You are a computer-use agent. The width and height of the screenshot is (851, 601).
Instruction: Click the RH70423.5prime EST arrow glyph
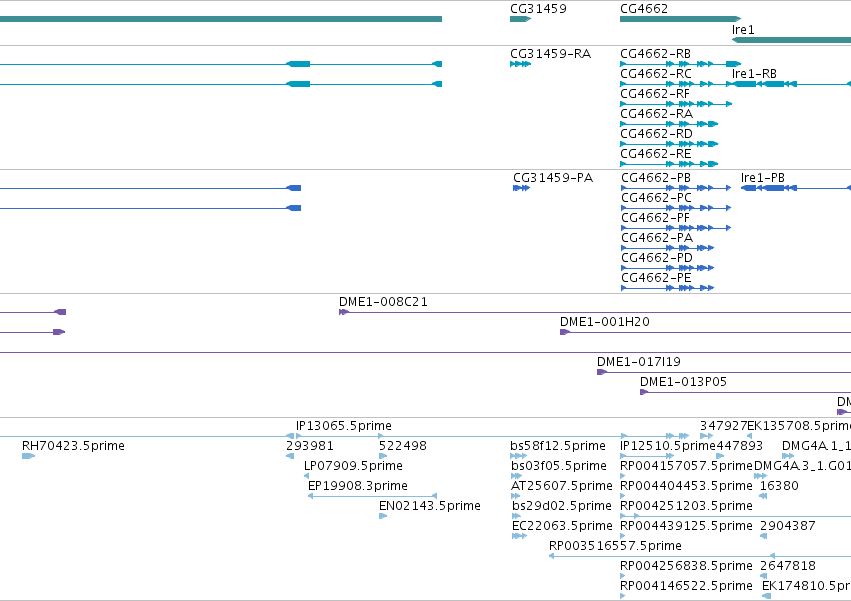click(29, 456)
